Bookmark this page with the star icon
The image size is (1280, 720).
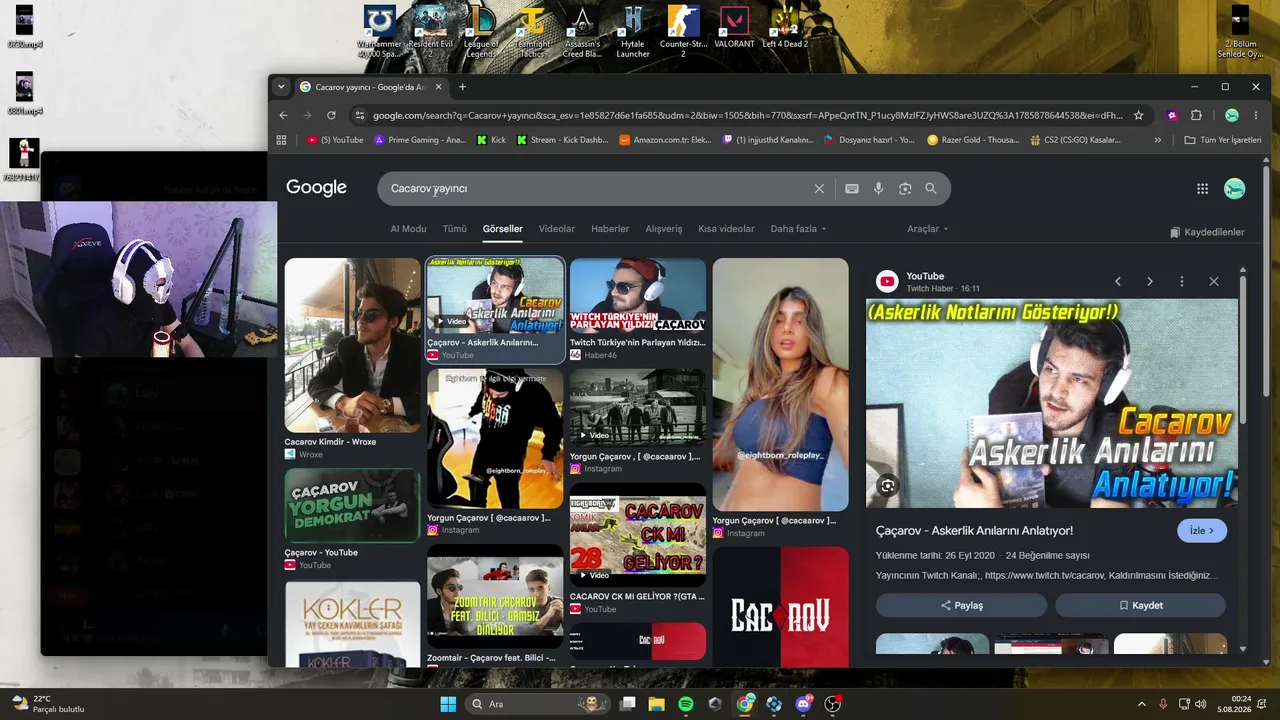(x=1138, y=115)
